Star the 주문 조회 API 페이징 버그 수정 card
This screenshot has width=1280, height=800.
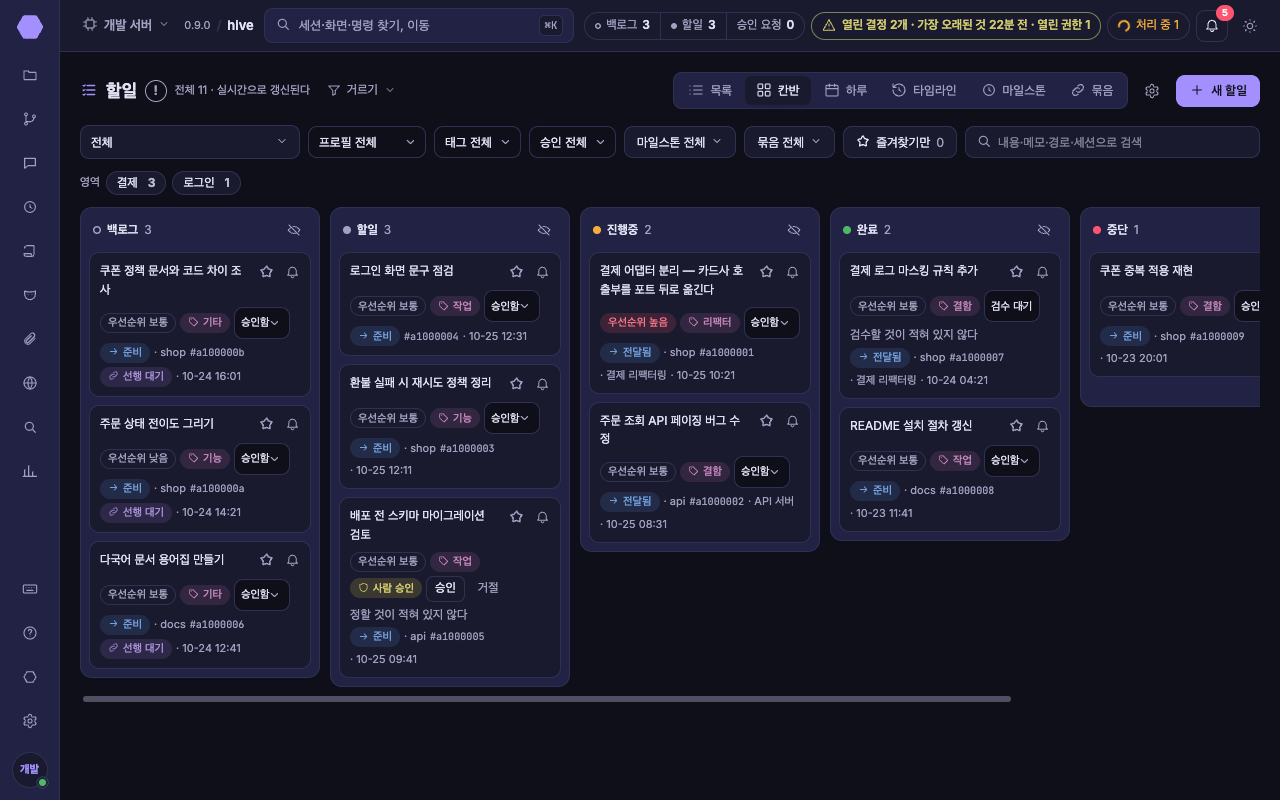coord(766,421)
